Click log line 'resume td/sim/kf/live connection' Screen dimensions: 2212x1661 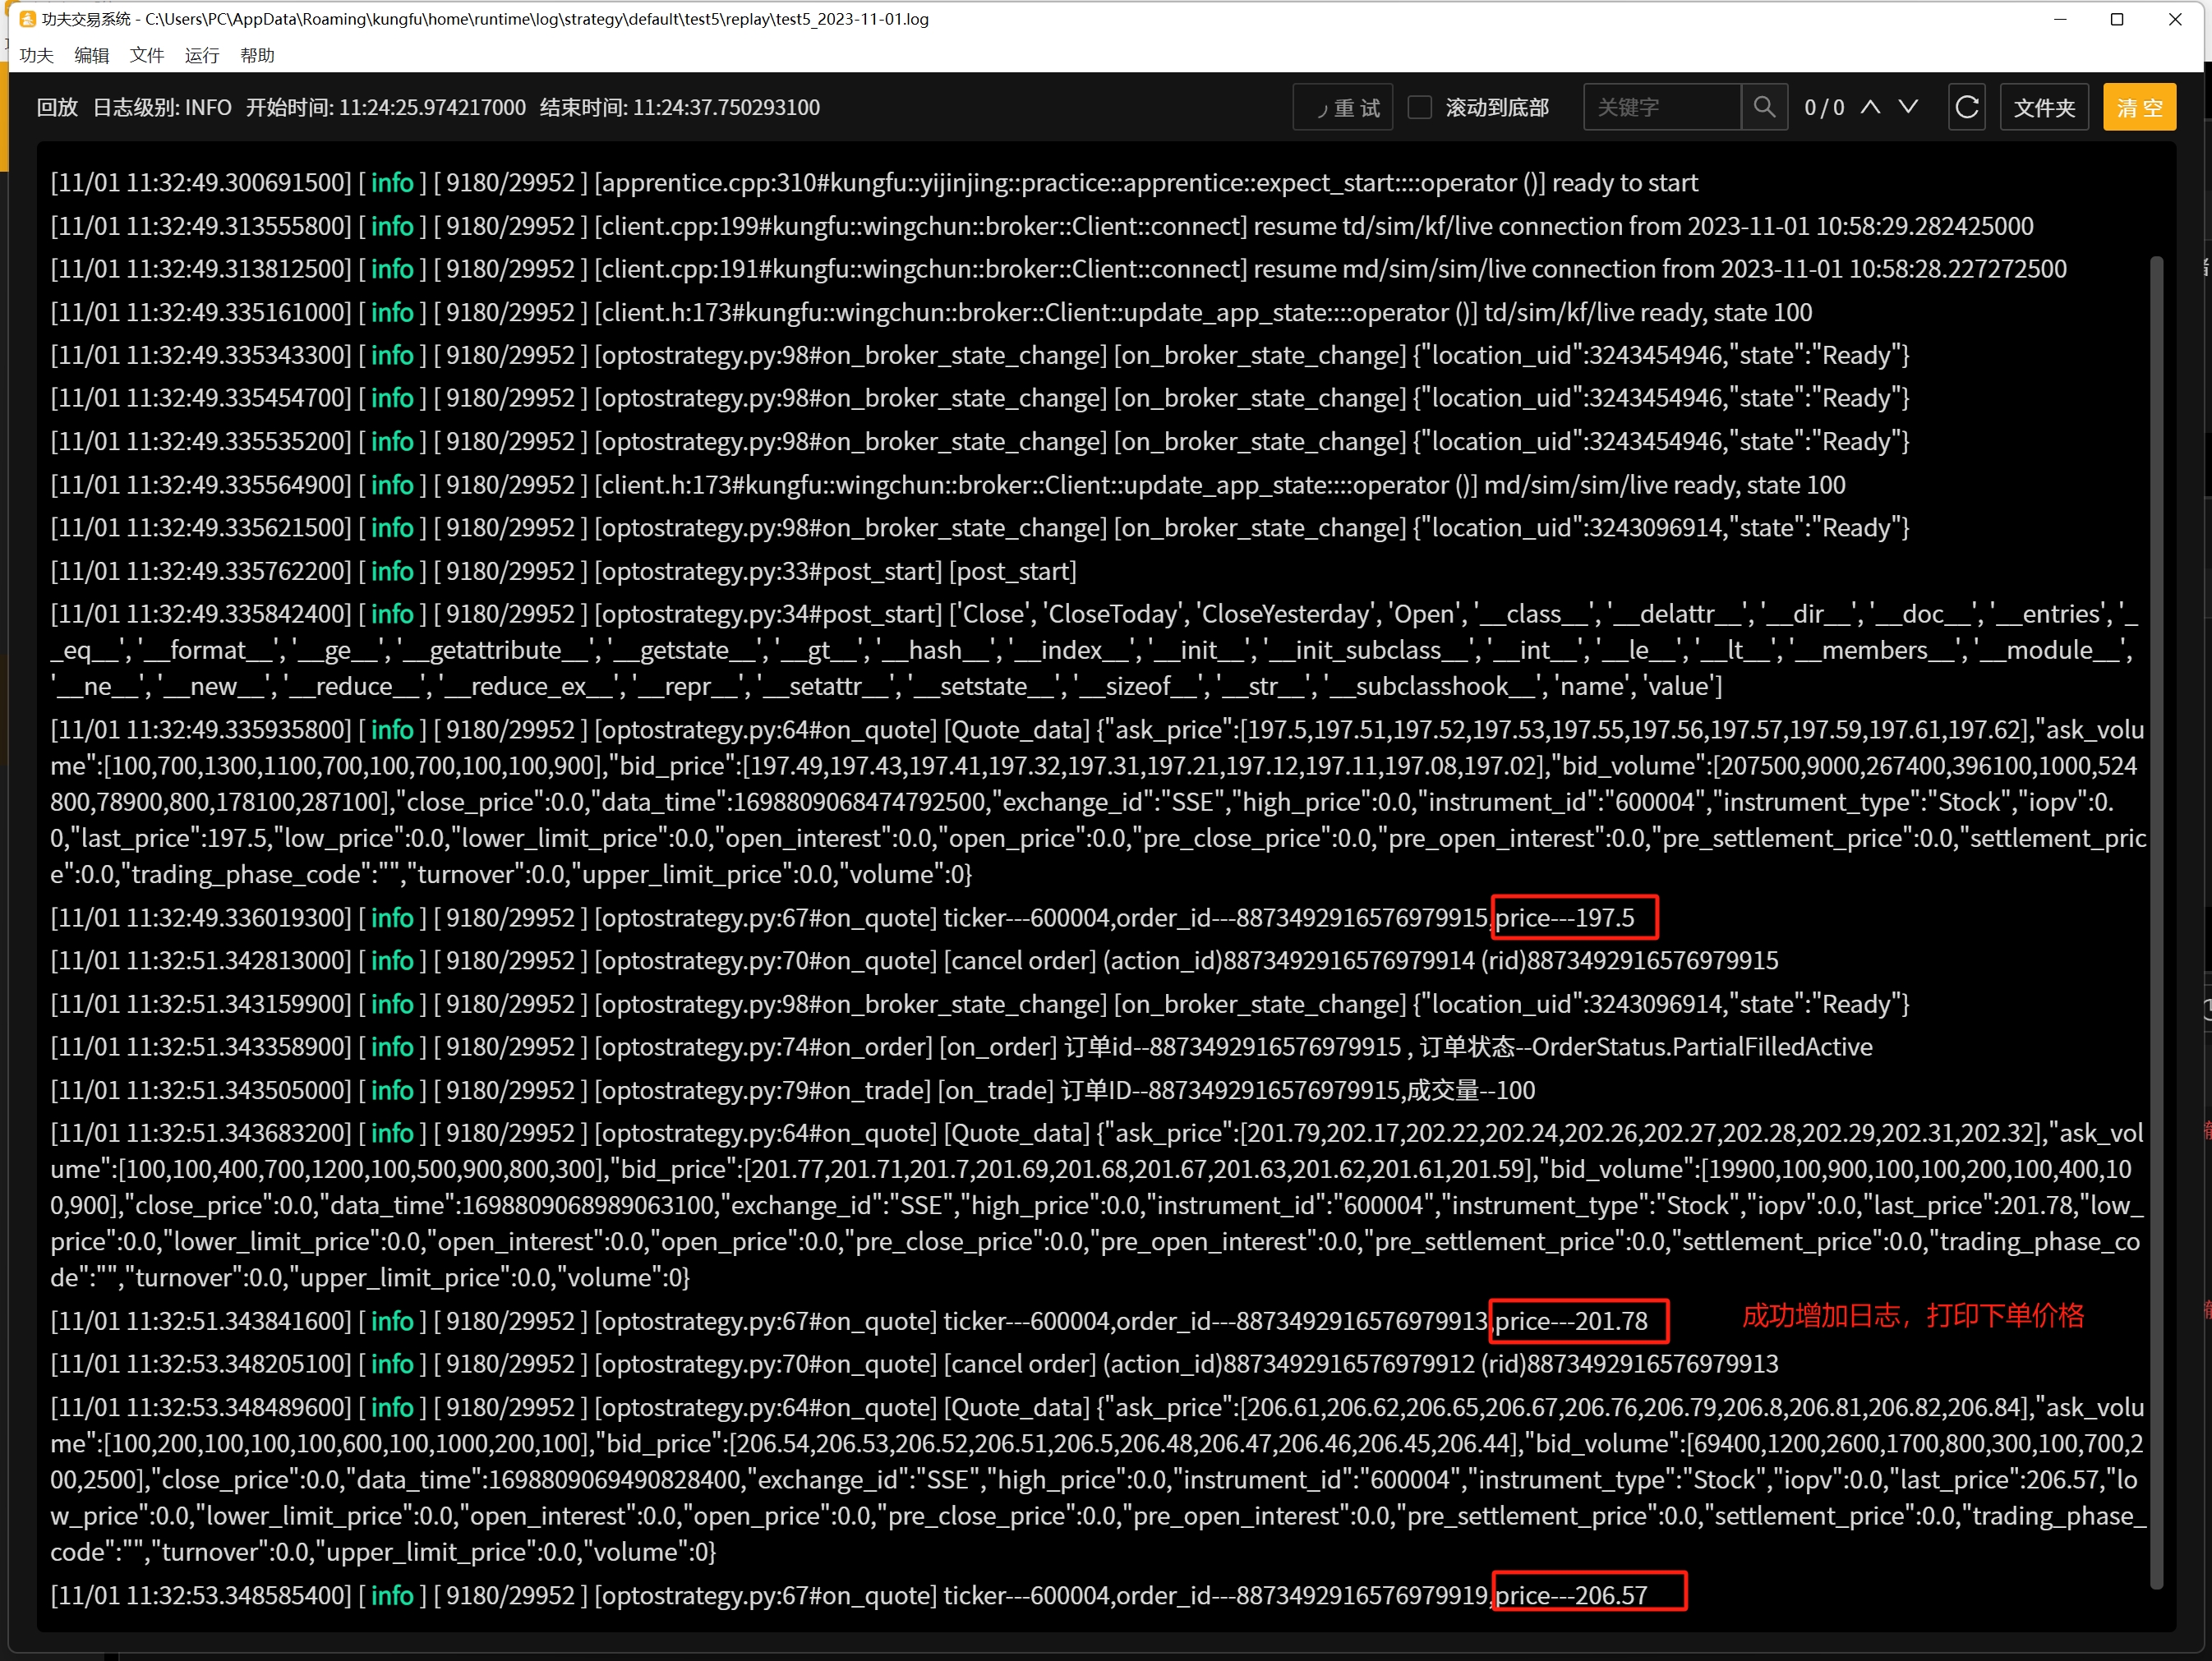click(1042, 226)
